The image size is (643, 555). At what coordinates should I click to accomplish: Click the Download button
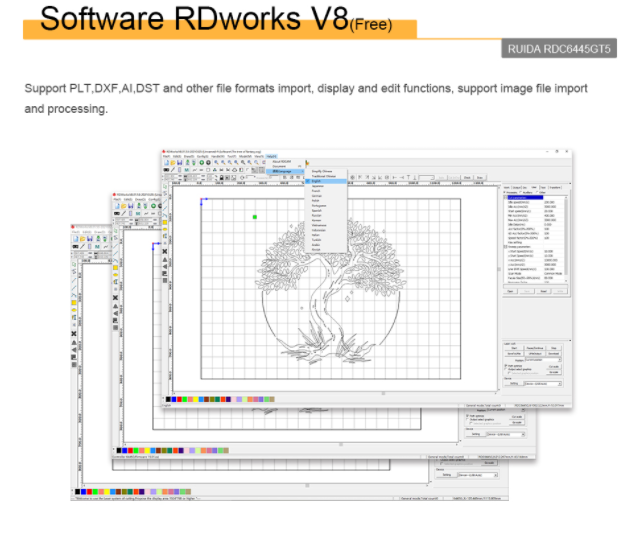point(556,353)
